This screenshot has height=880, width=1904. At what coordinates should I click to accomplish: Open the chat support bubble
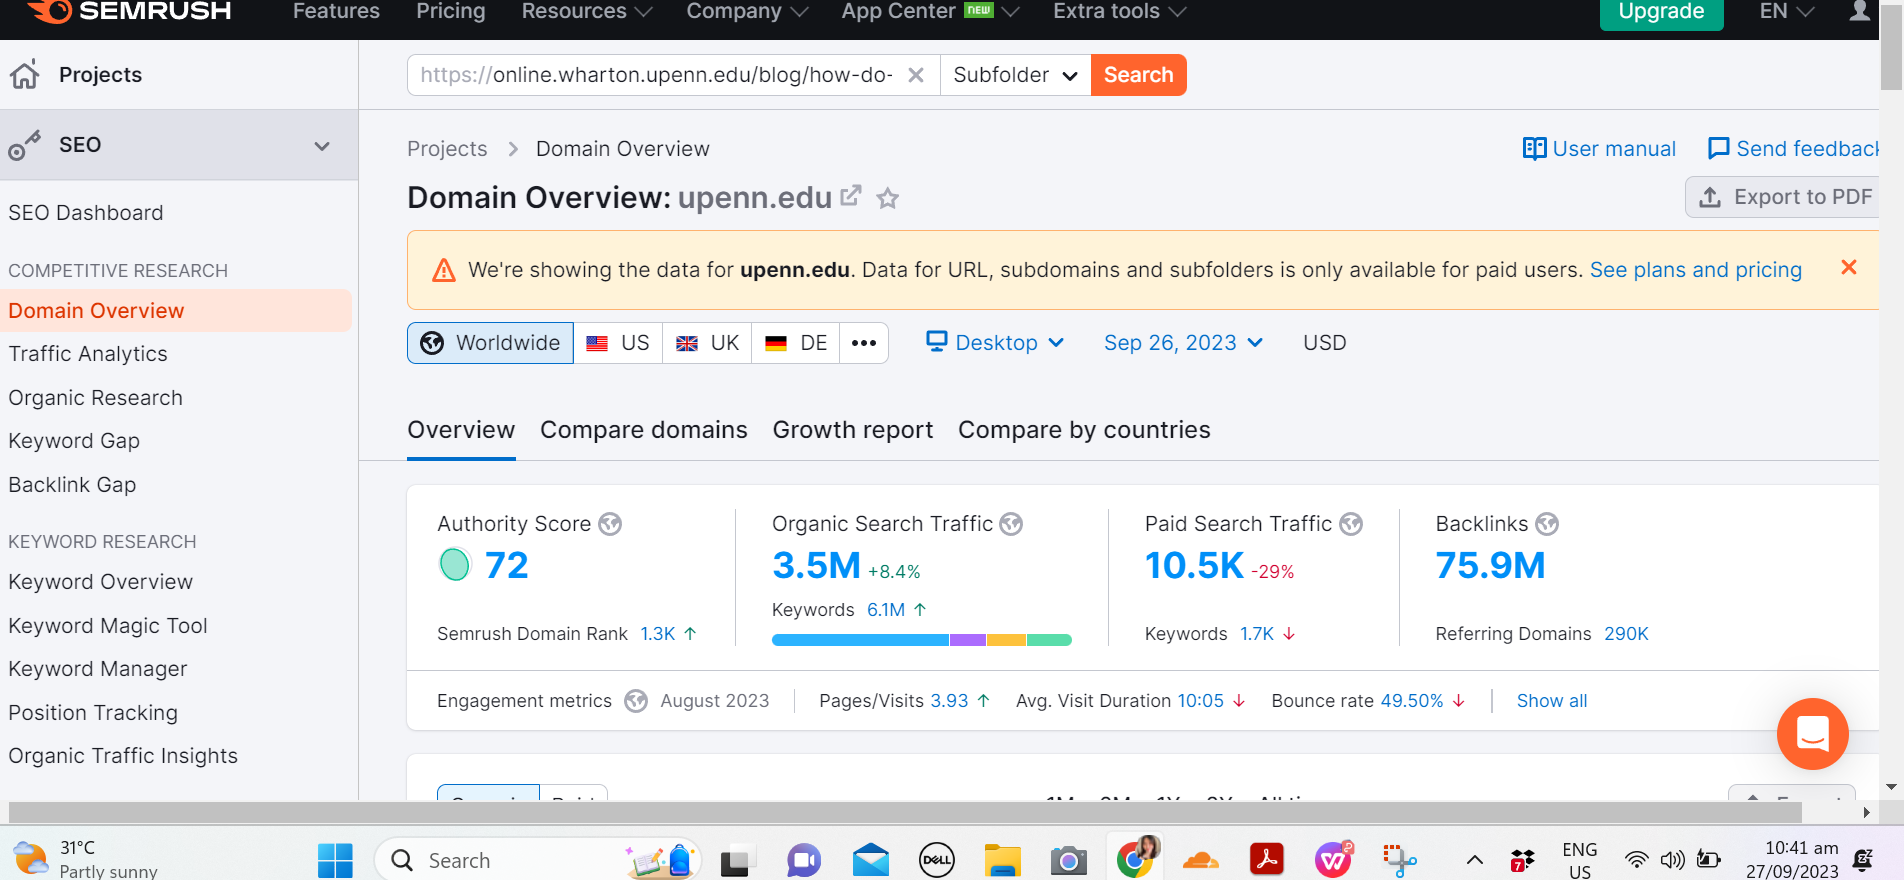(1812, 733)
